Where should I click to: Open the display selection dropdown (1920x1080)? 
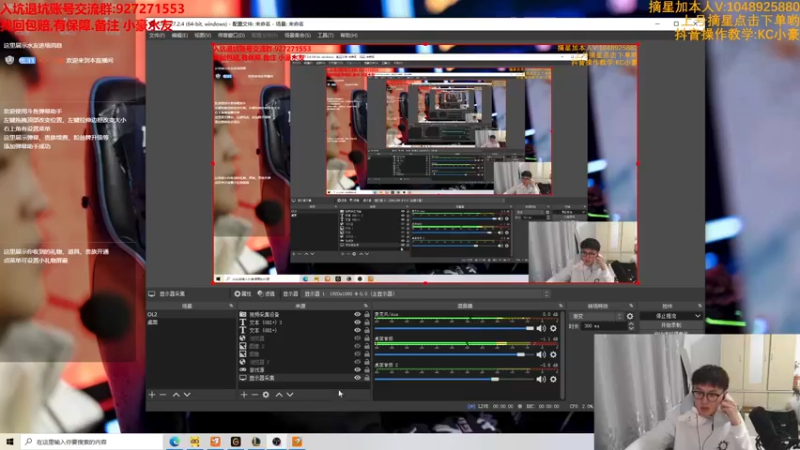click(426, 294)
